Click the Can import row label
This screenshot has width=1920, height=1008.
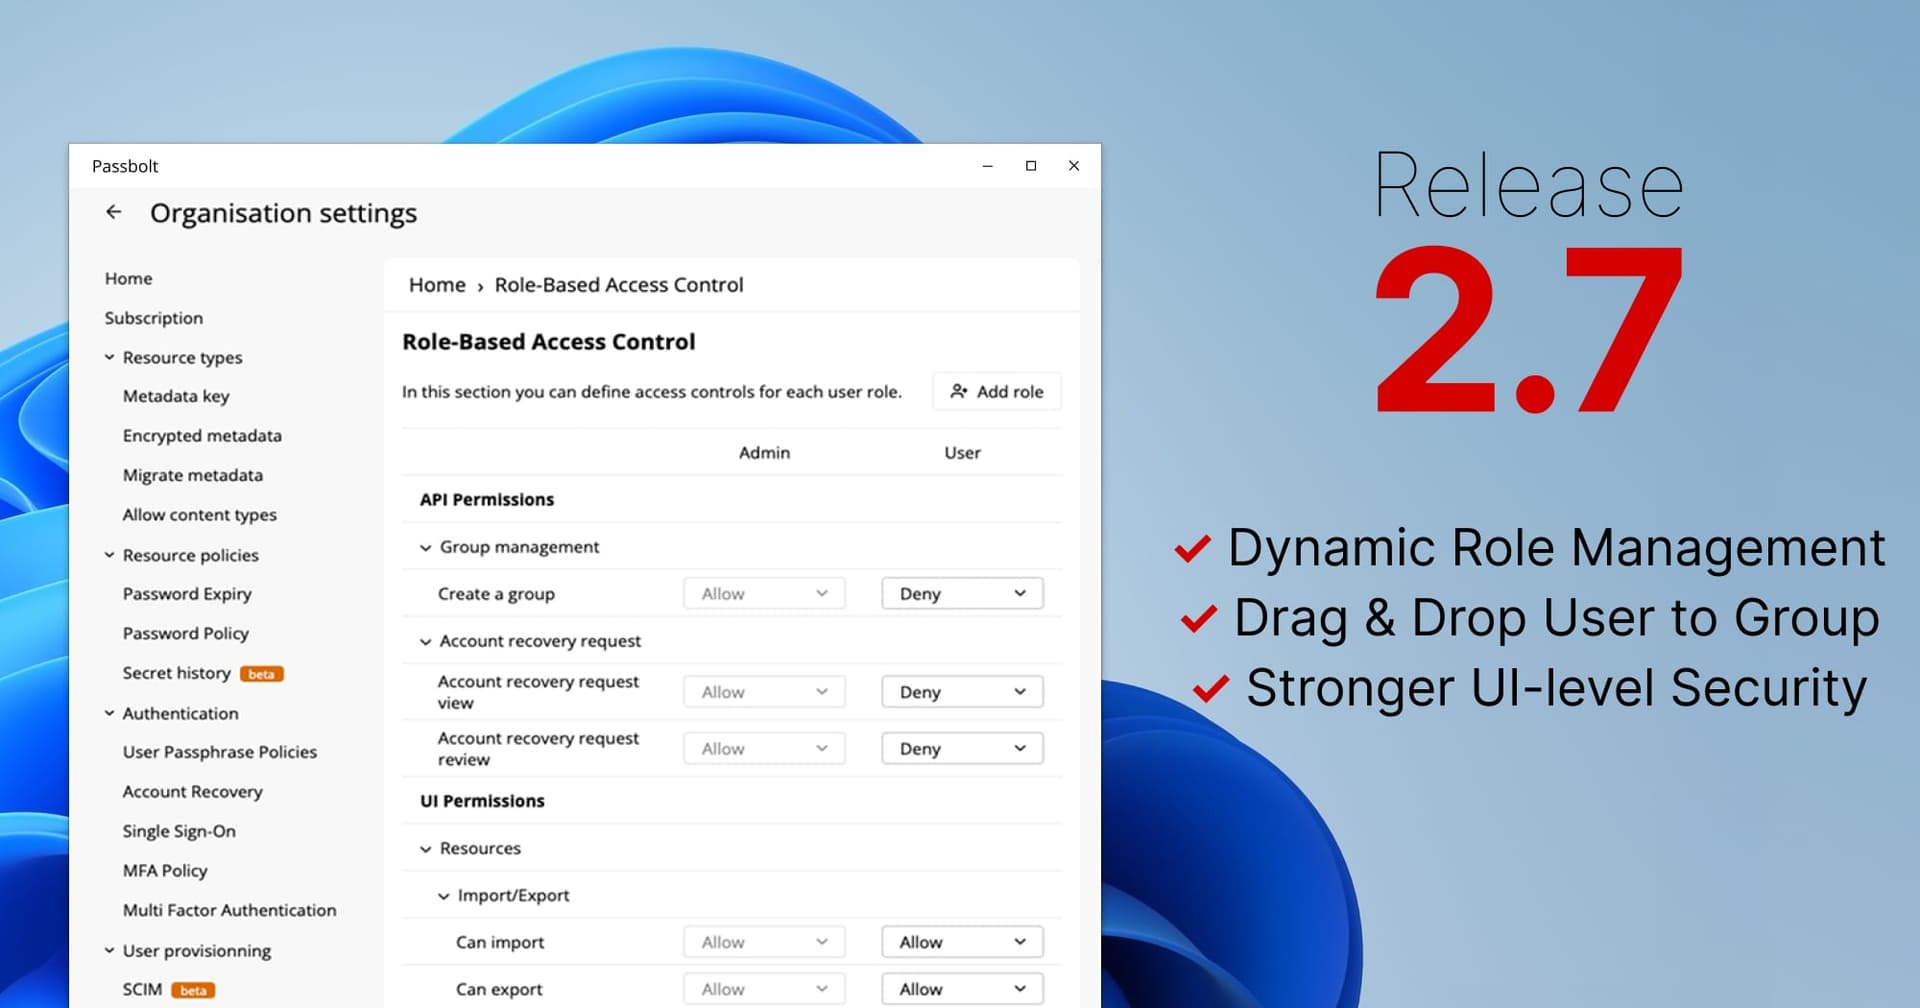click(x=500, y=942)
